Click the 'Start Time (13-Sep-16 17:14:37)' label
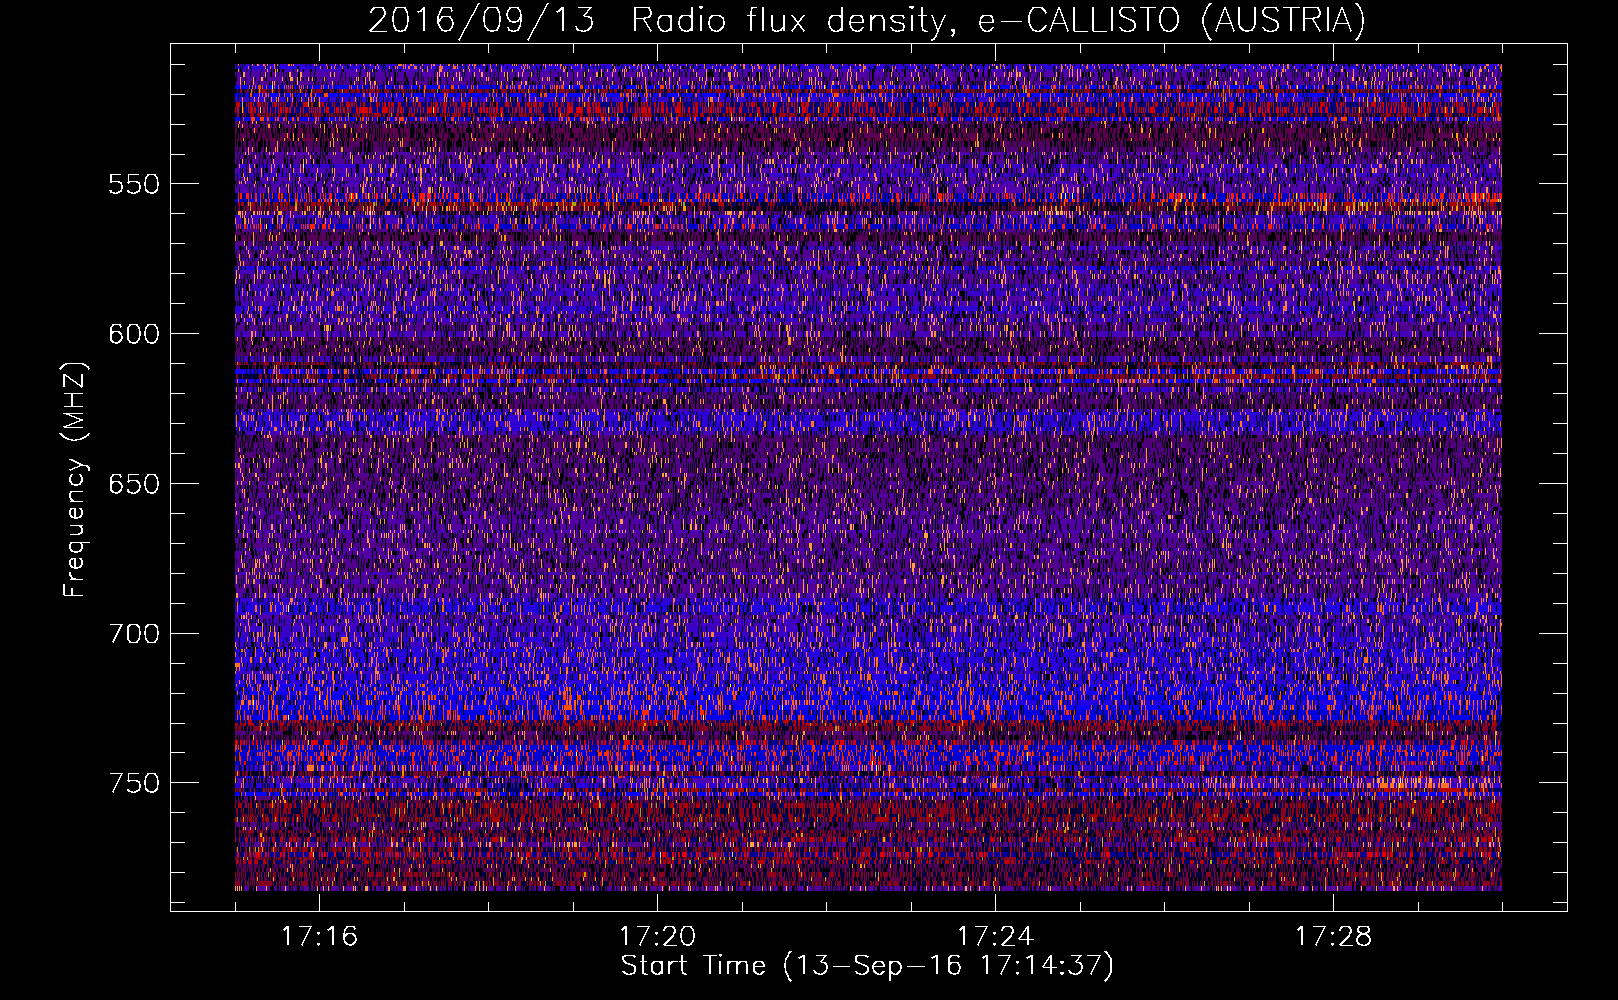The width and height of the screenshot is (1618, 1000). click(867, 966)
